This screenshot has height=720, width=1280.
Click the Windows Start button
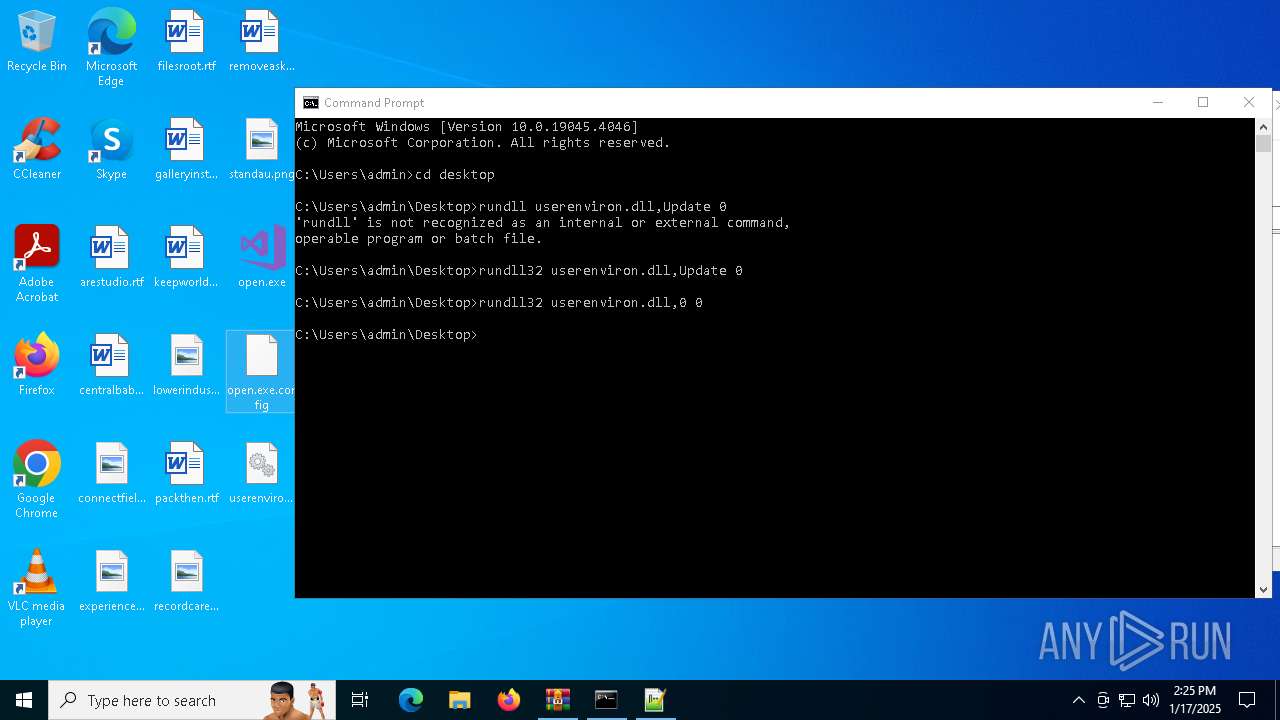[24, 700]
